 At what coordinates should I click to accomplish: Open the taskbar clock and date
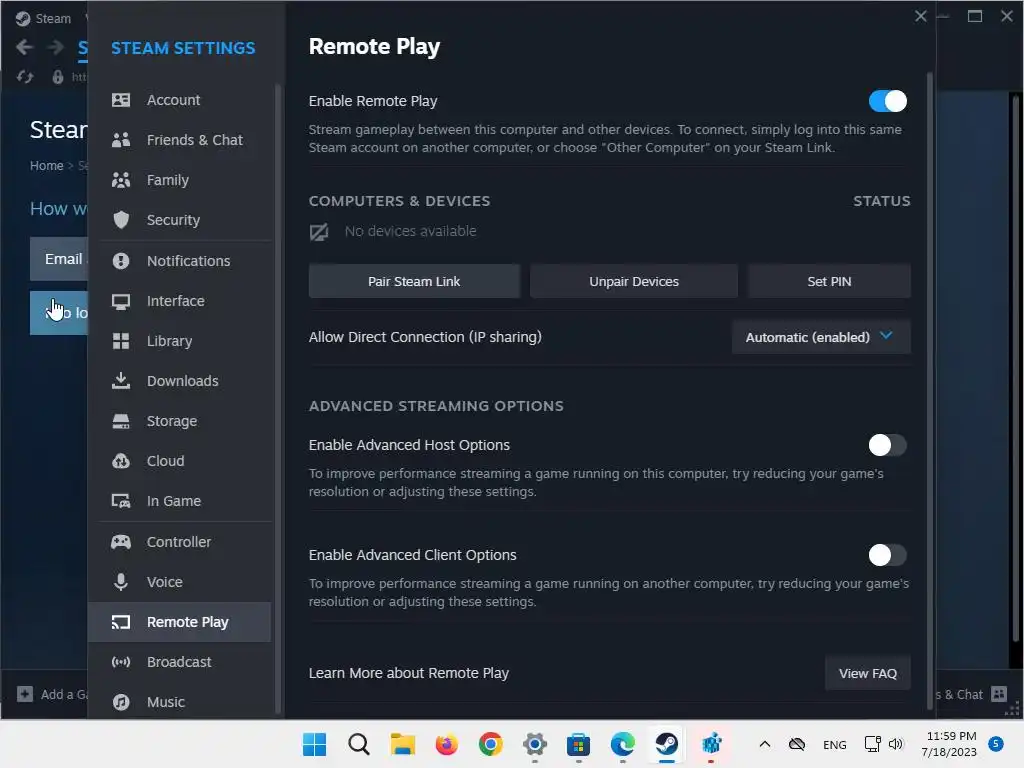click(950, 744)
